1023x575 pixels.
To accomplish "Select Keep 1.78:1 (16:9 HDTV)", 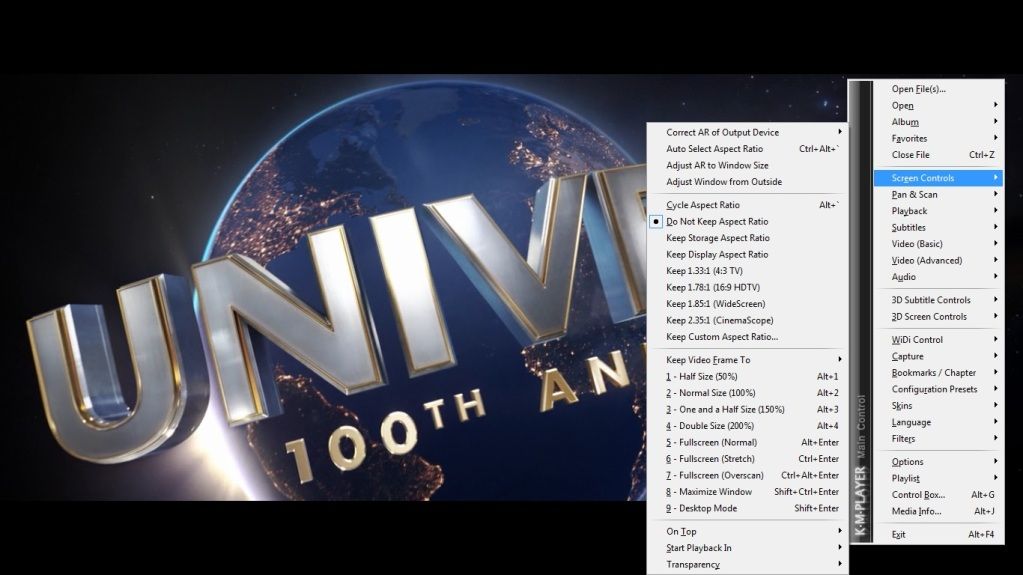I will [747, 287].
